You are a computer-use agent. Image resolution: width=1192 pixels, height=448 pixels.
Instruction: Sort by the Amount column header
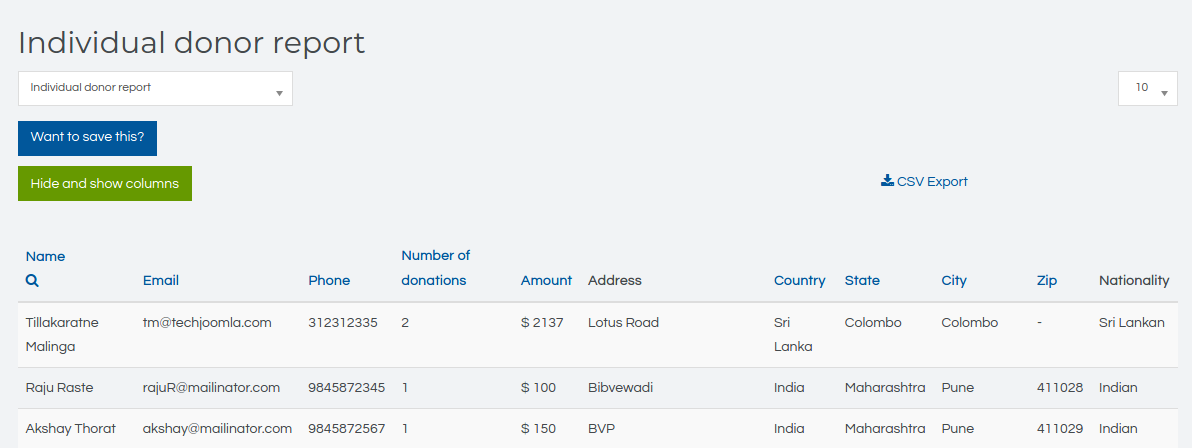click(x=546, y=280)
